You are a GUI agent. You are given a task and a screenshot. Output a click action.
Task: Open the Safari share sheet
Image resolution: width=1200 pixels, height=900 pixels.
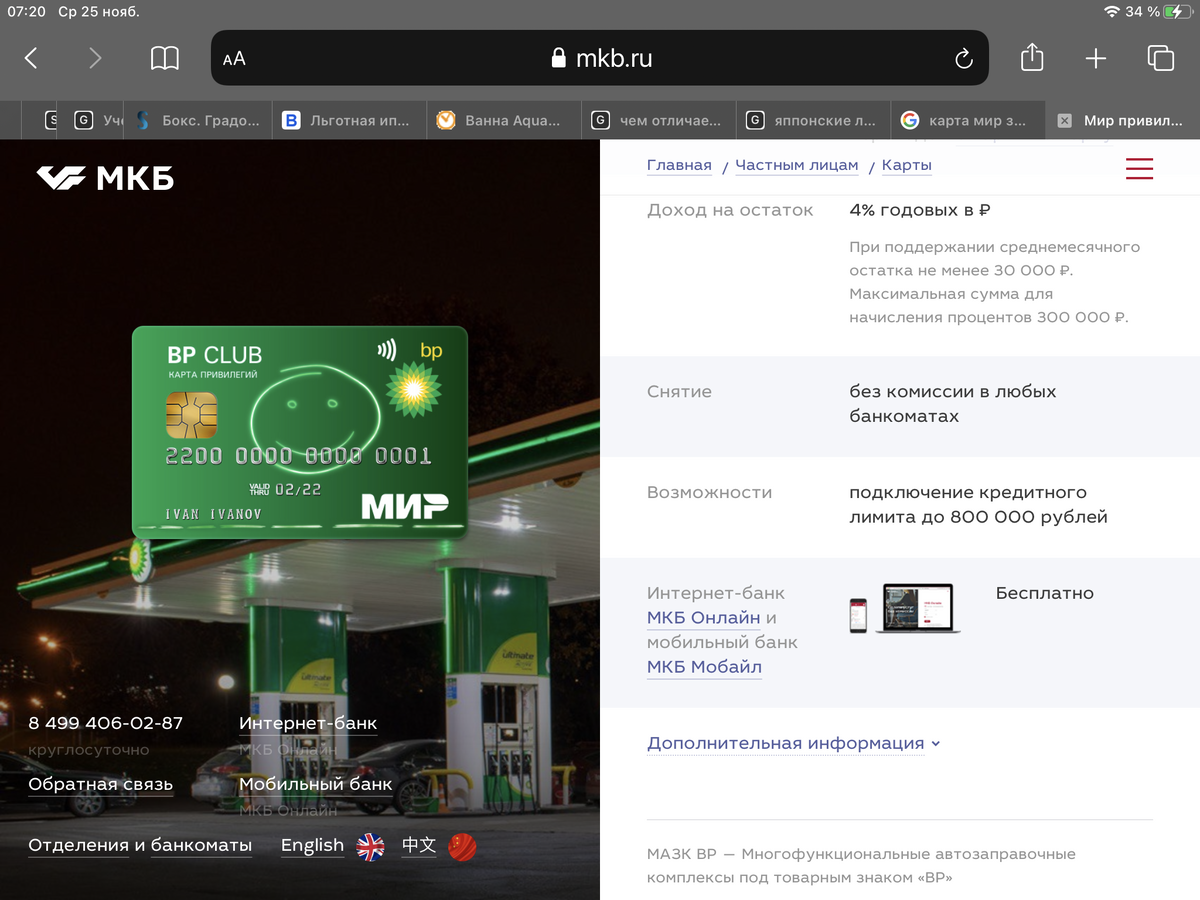point(1032,58)
